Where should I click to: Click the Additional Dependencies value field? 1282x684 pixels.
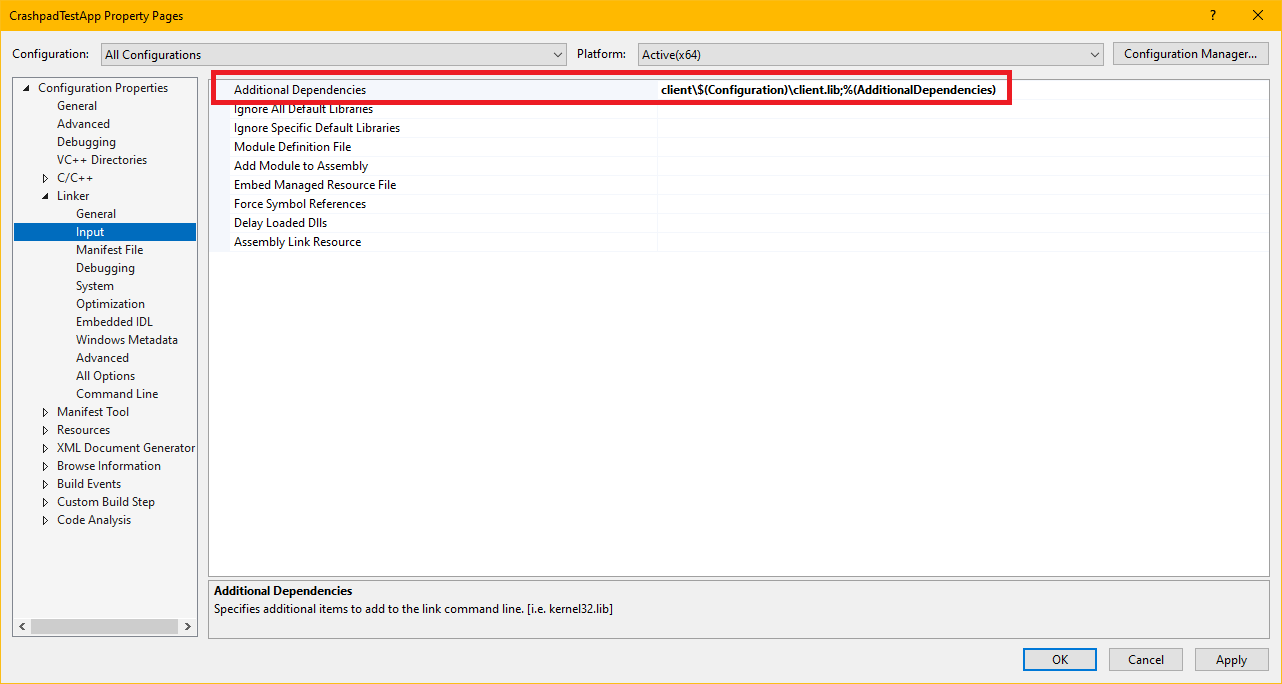coord(828,90)
